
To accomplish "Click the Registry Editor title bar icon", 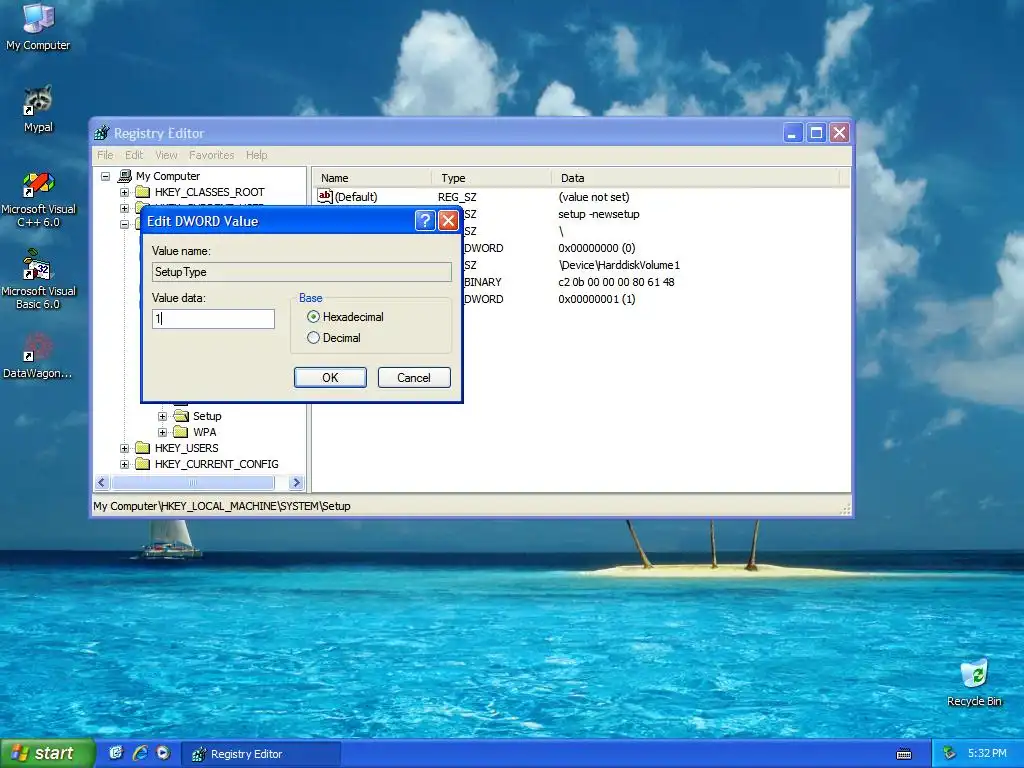I will click(x=102, y=133).
